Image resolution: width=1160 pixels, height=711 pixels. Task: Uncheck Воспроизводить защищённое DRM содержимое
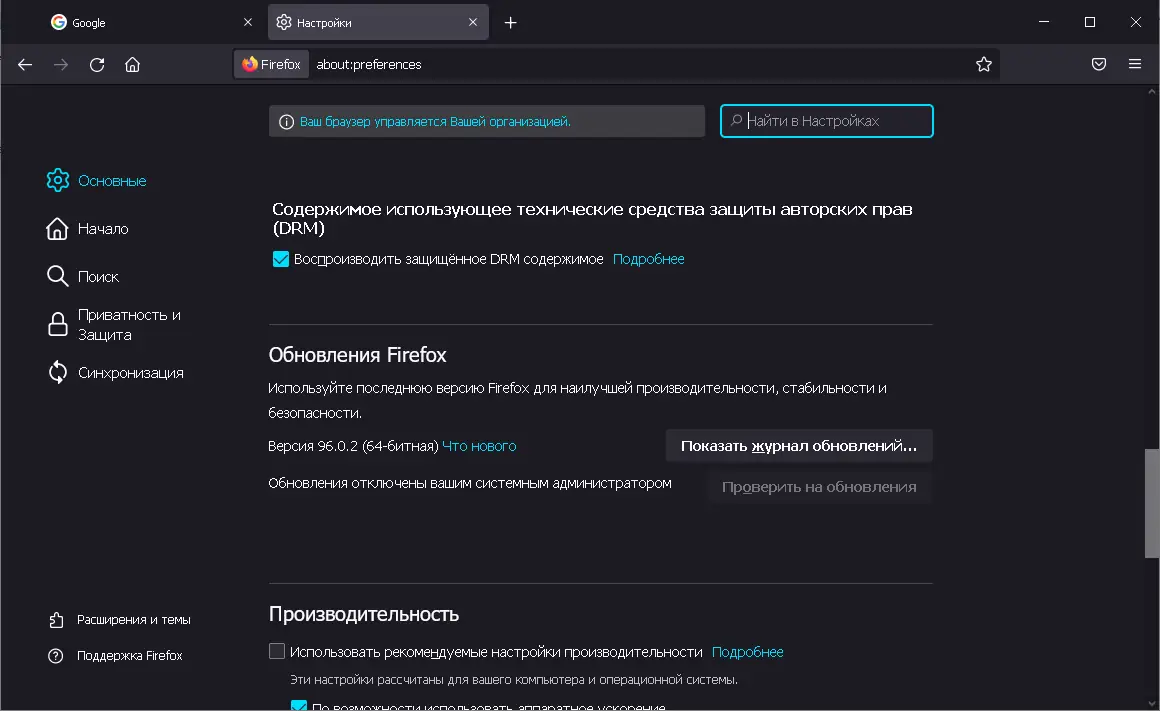280,259
